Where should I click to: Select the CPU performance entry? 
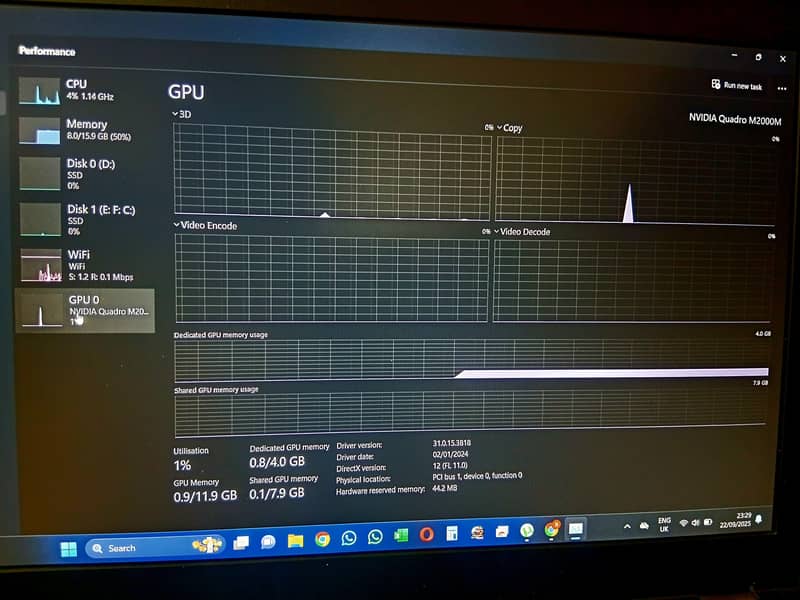coord(84,90)
